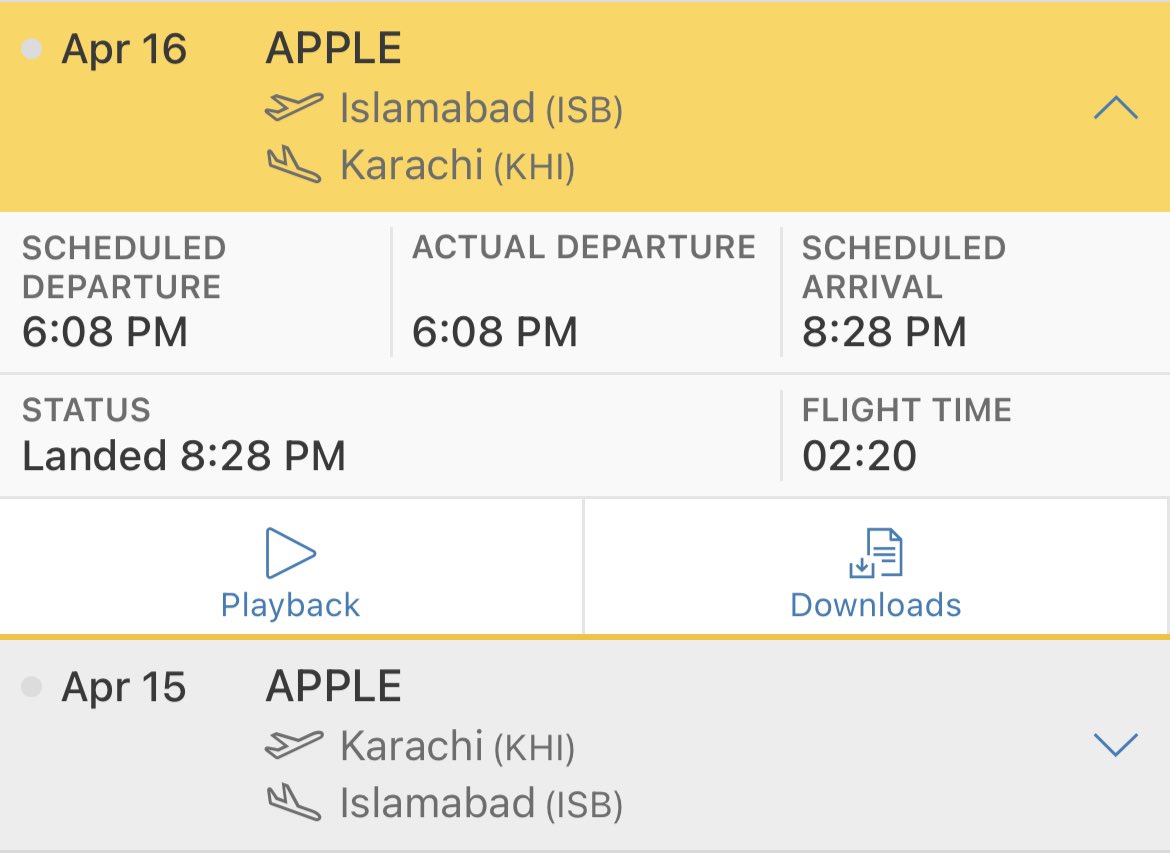The width and height of the screenshot is (1170, 853).
Task: Click the grey status dot beside Apr 15
Action: [x=31, y=687]
